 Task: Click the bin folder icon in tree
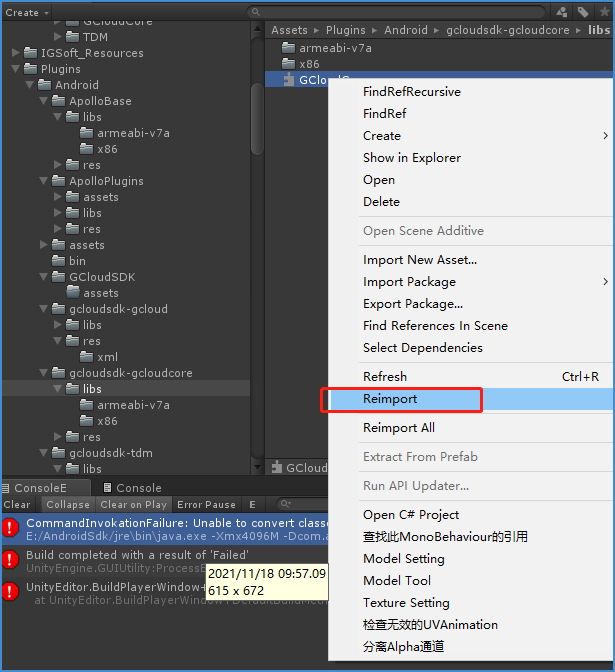pyautogui.click(x=59, y=261)
